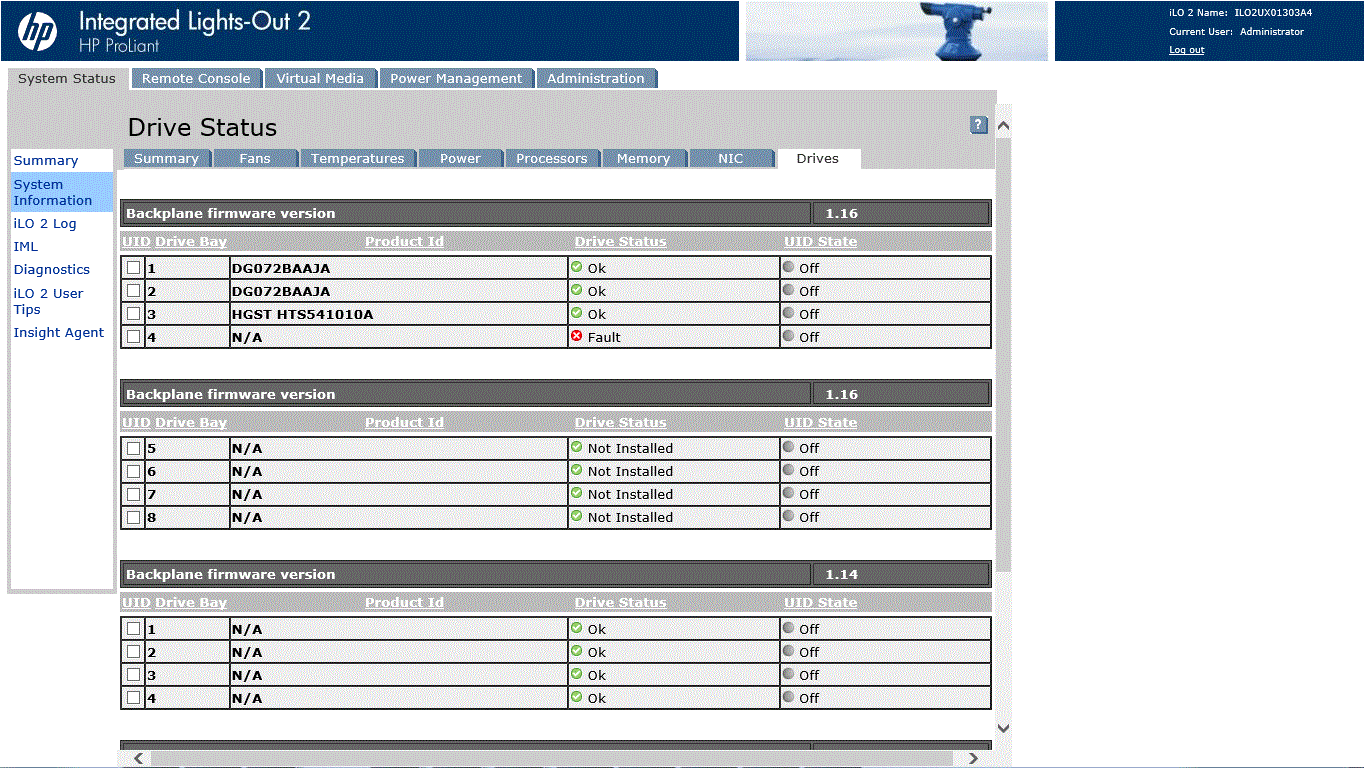Check the UID box for first-backplane bay 1
The height and width of the screenshot is (768, 1364).
134,268
